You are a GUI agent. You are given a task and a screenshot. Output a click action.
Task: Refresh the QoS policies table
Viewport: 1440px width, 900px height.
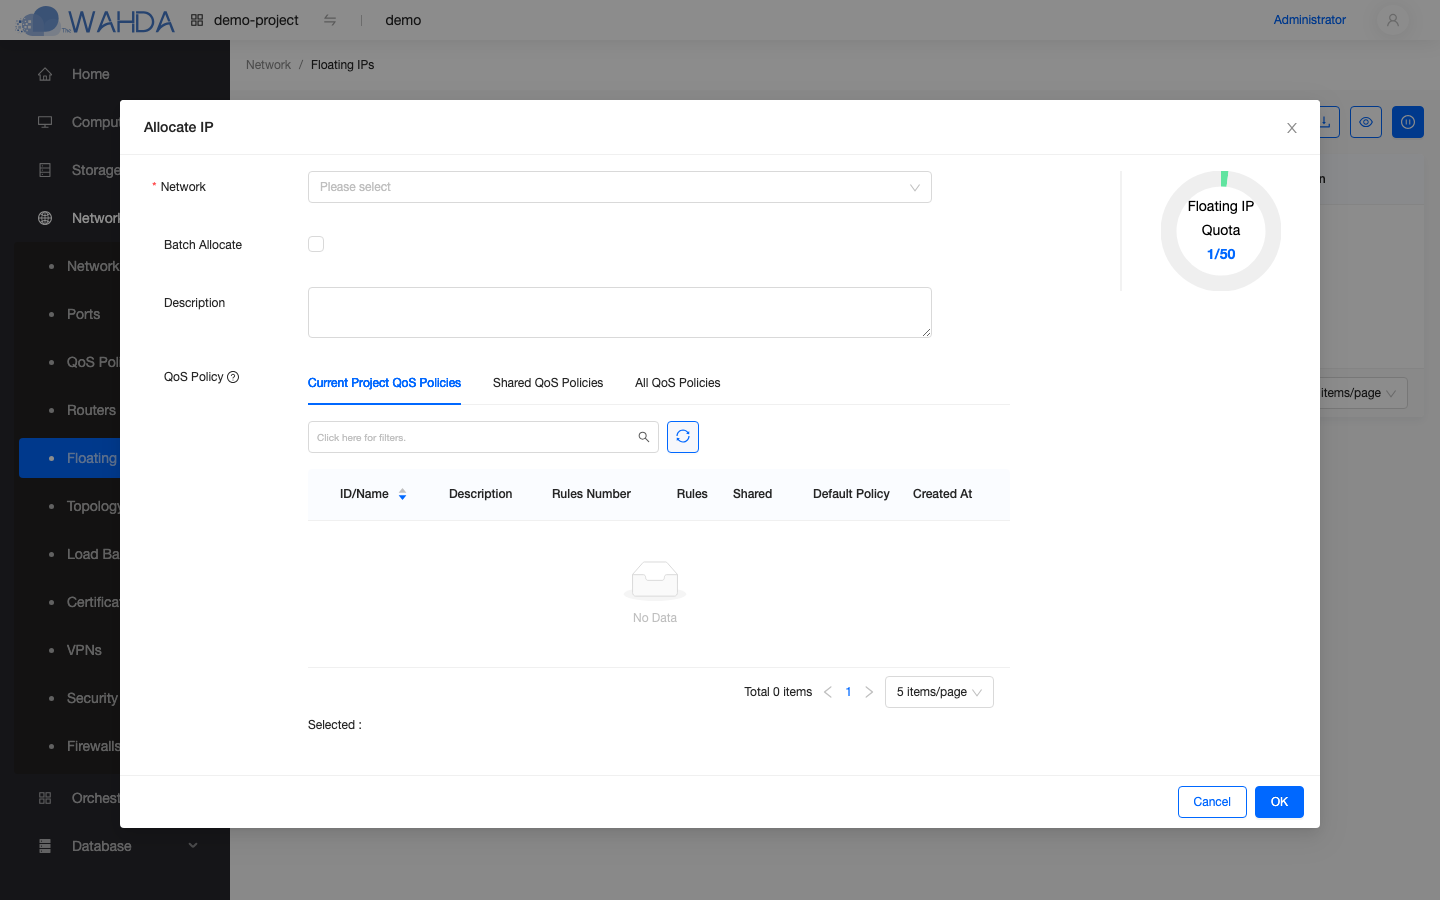click(683, 437)
